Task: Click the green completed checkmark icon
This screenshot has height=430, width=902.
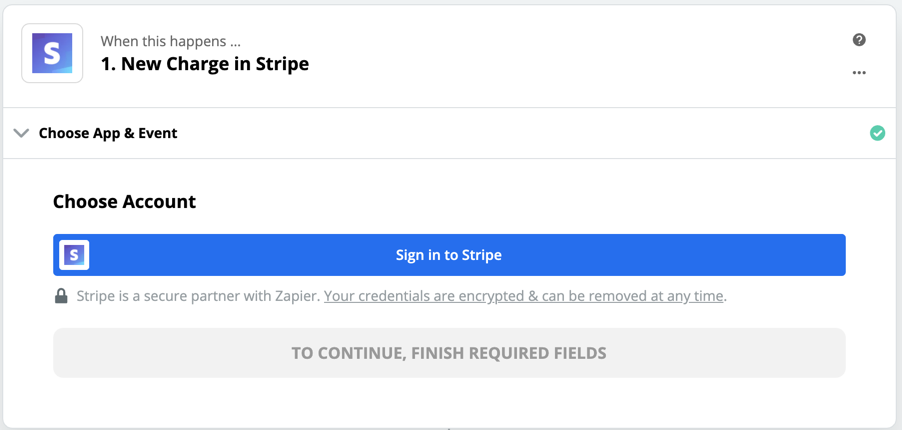Action: click(877, 133)
